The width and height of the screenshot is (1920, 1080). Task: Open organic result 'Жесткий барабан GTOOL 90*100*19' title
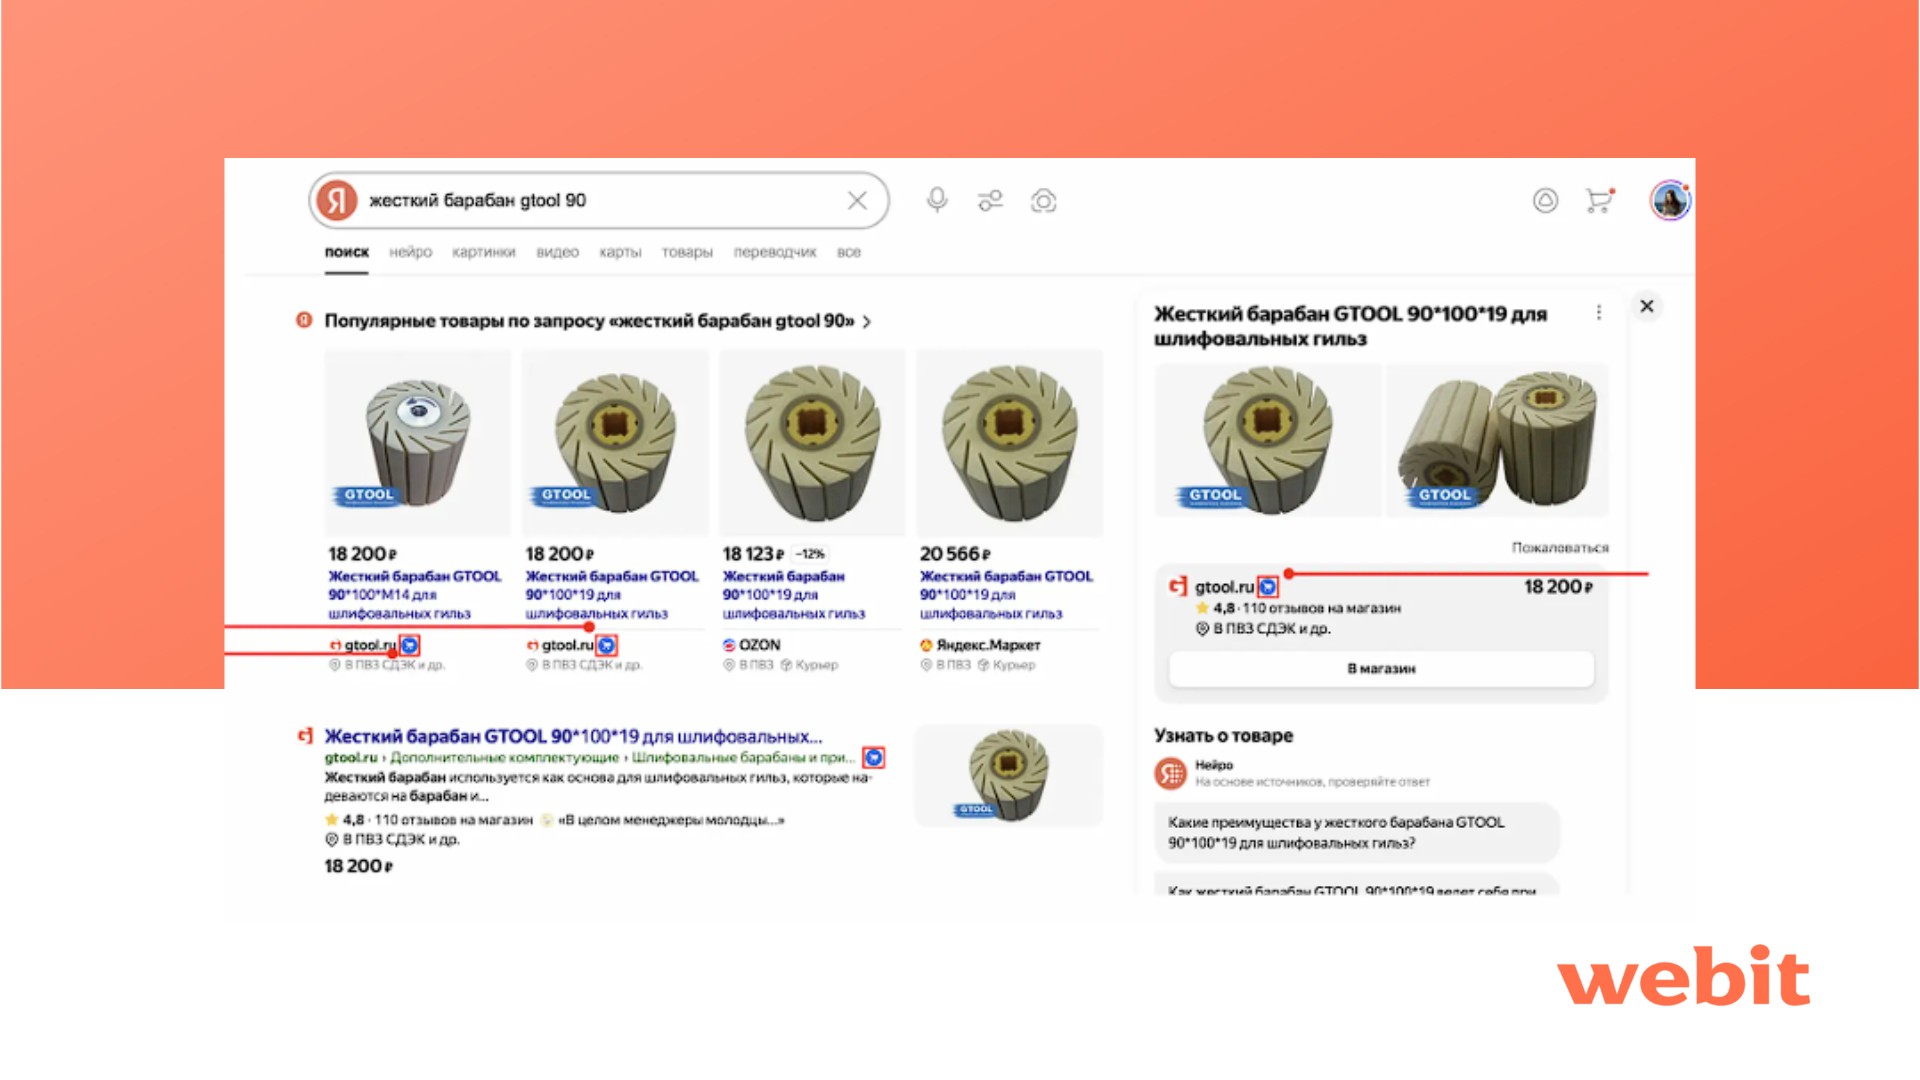pyautogui.click(x=573, y=736)
